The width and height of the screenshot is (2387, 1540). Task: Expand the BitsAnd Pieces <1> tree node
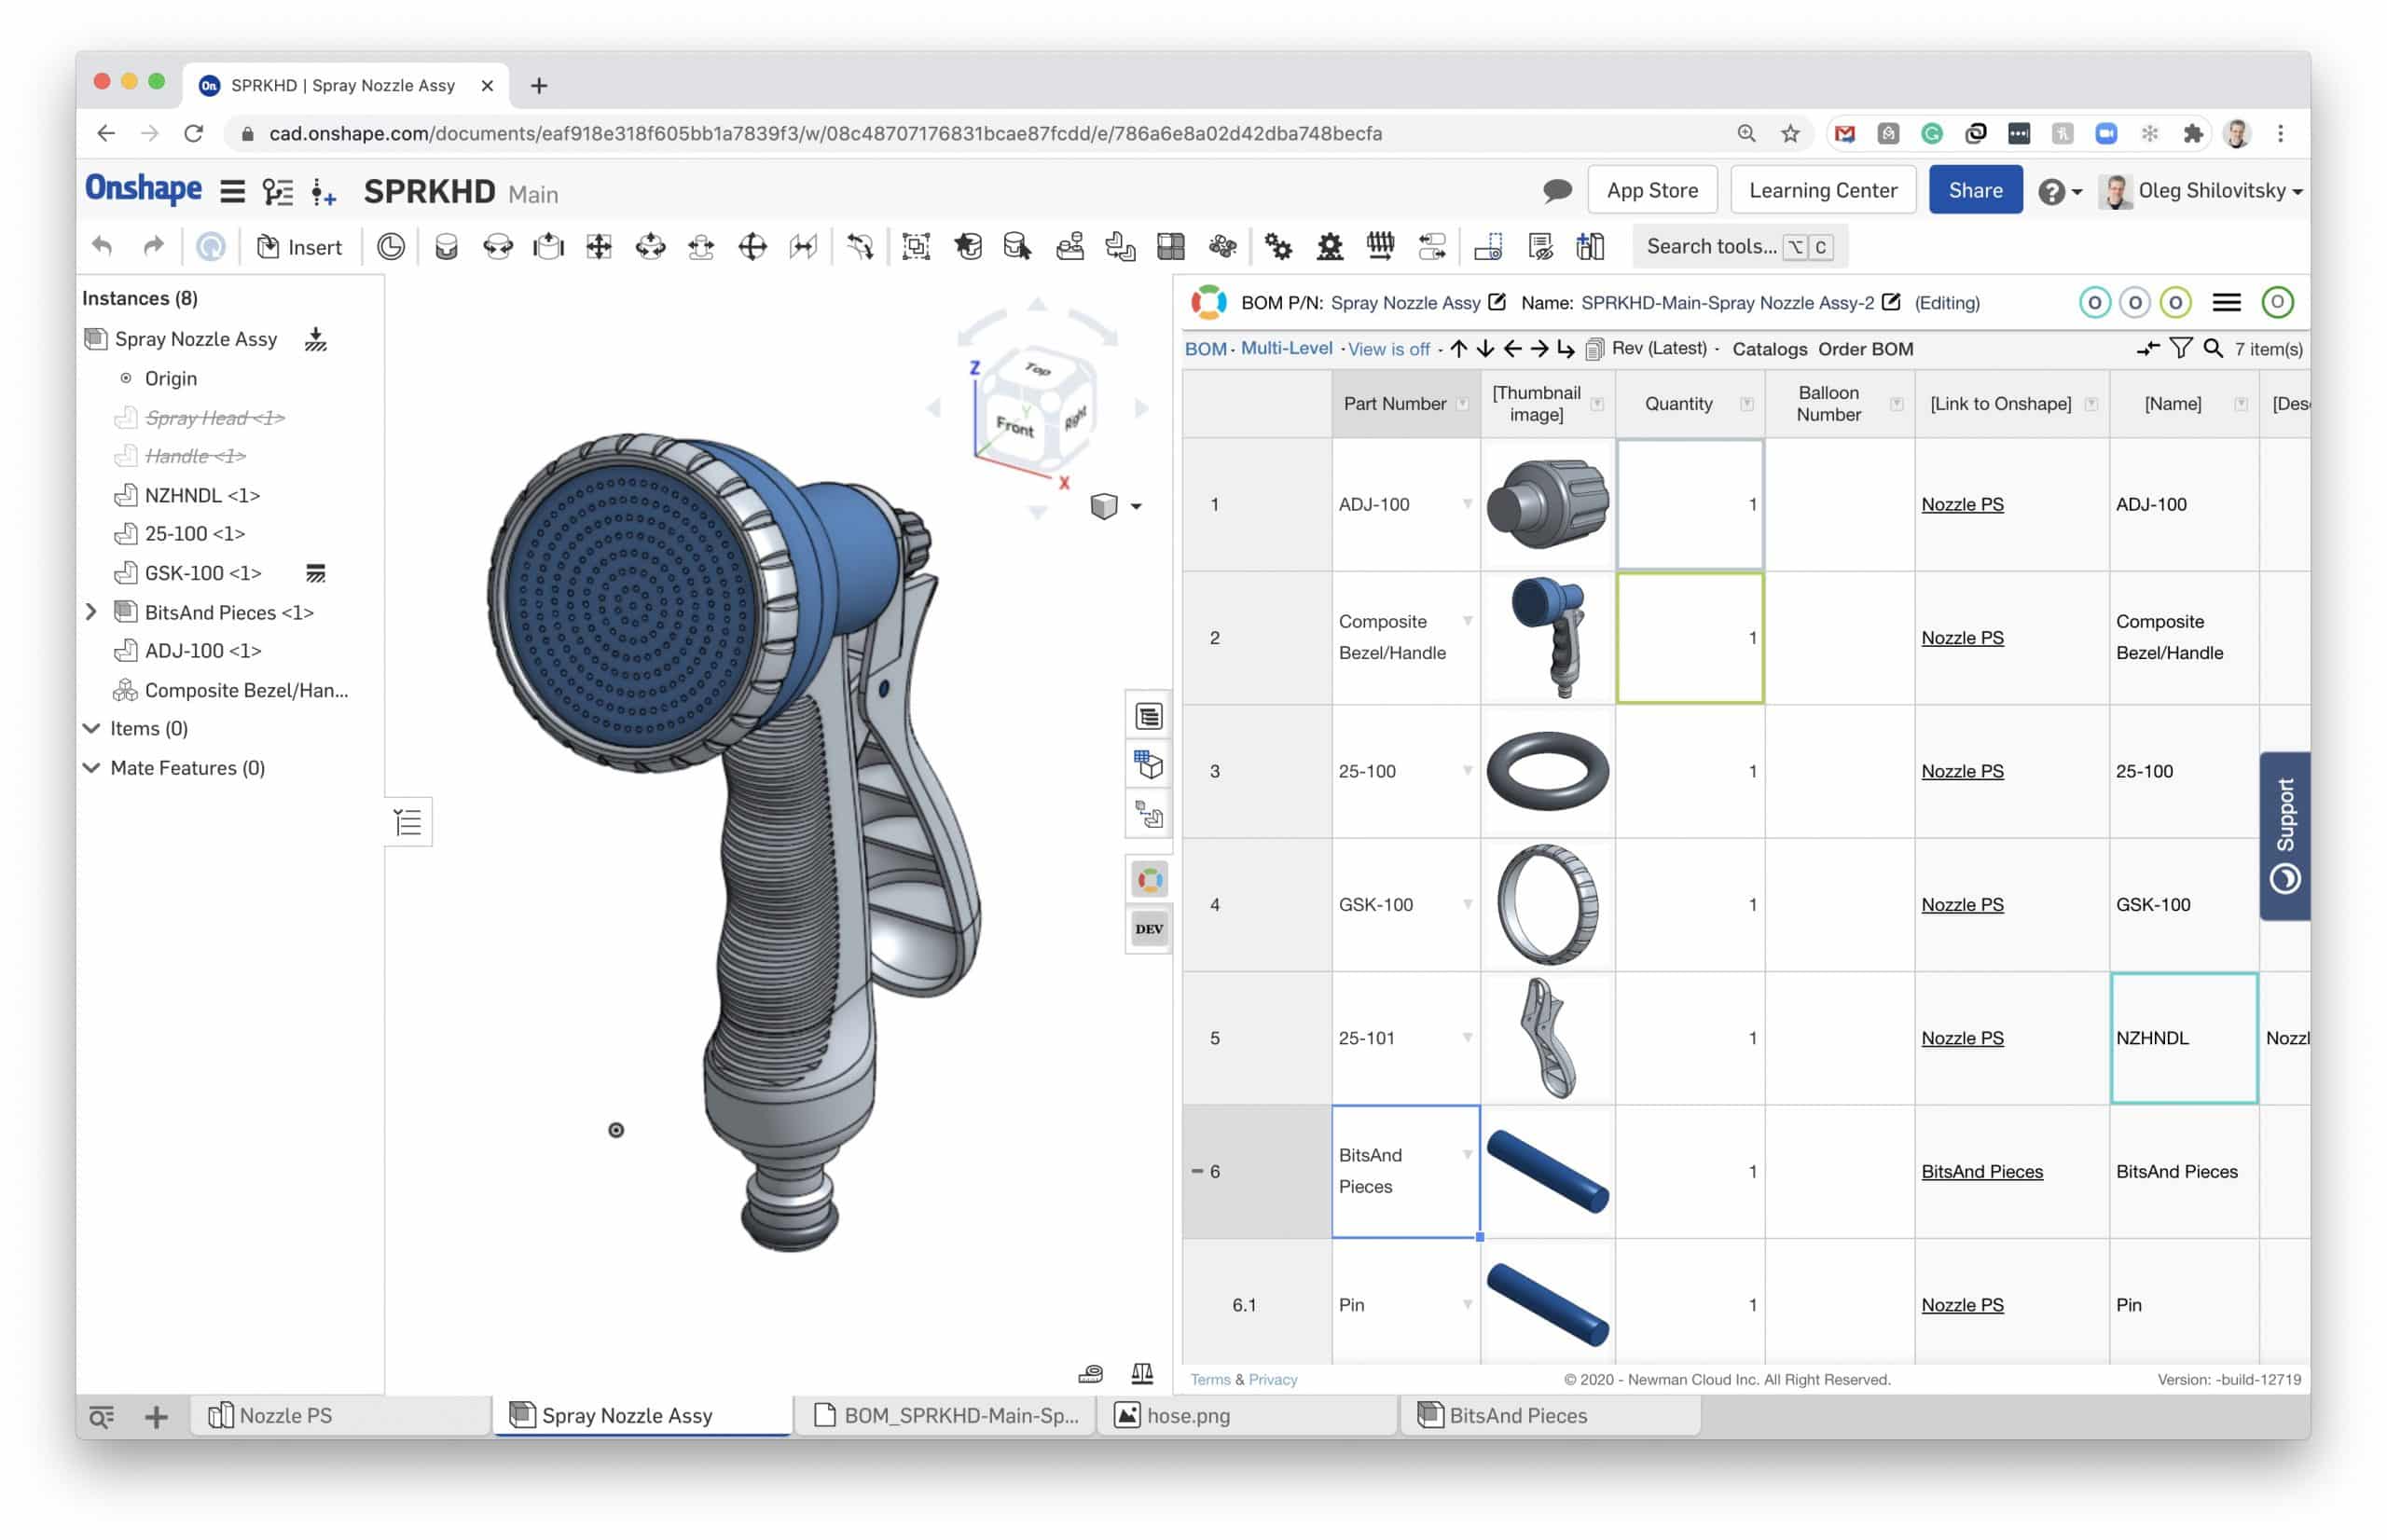coord(90,611)
